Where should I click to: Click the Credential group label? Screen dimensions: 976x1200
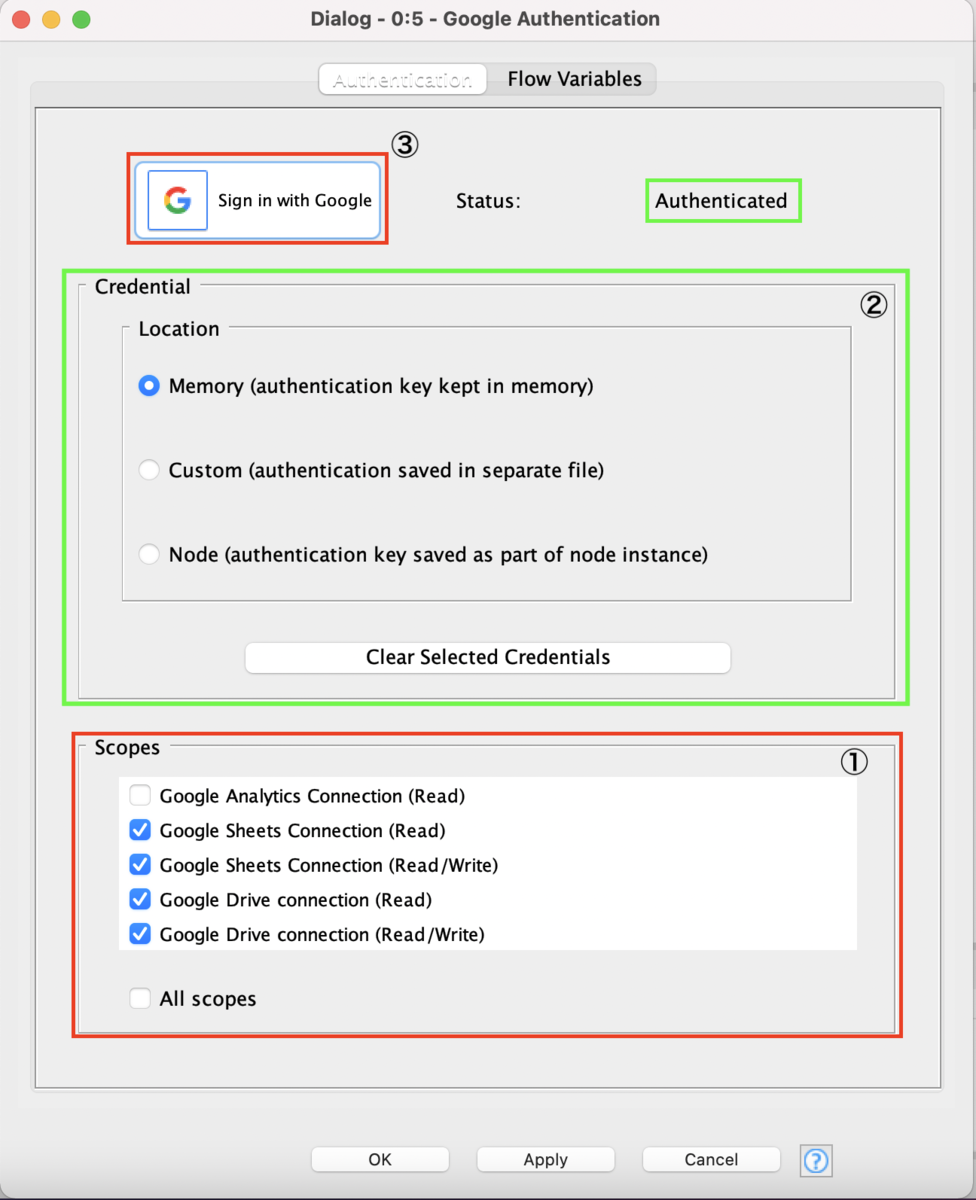[x=142, y=287]
